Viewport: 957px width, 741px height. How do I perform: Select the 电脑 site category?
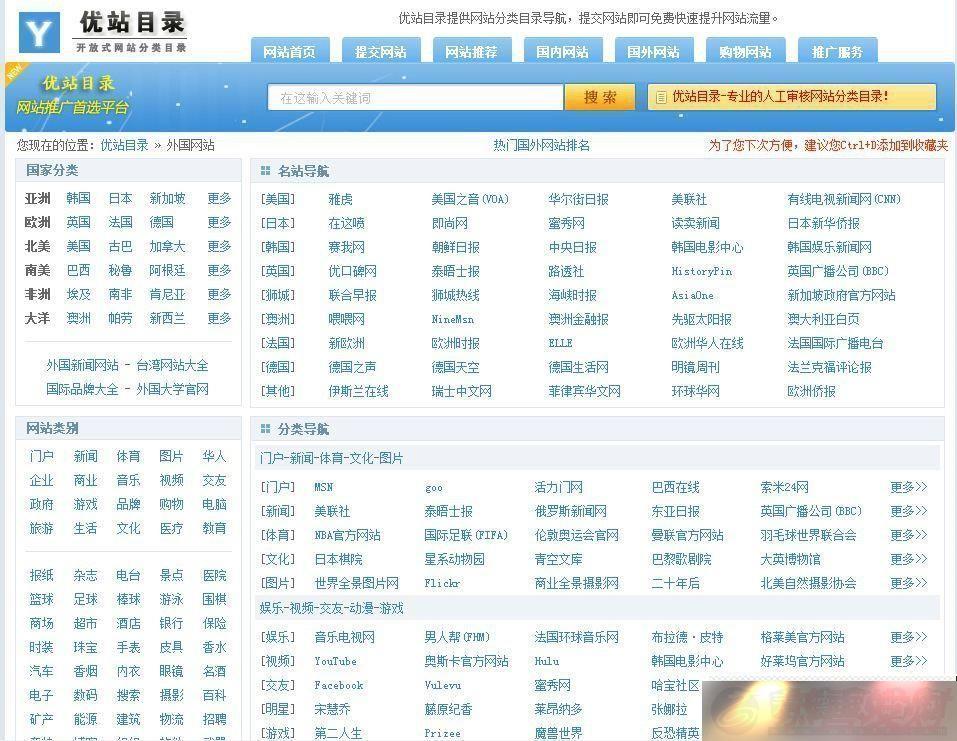[214, 504]
